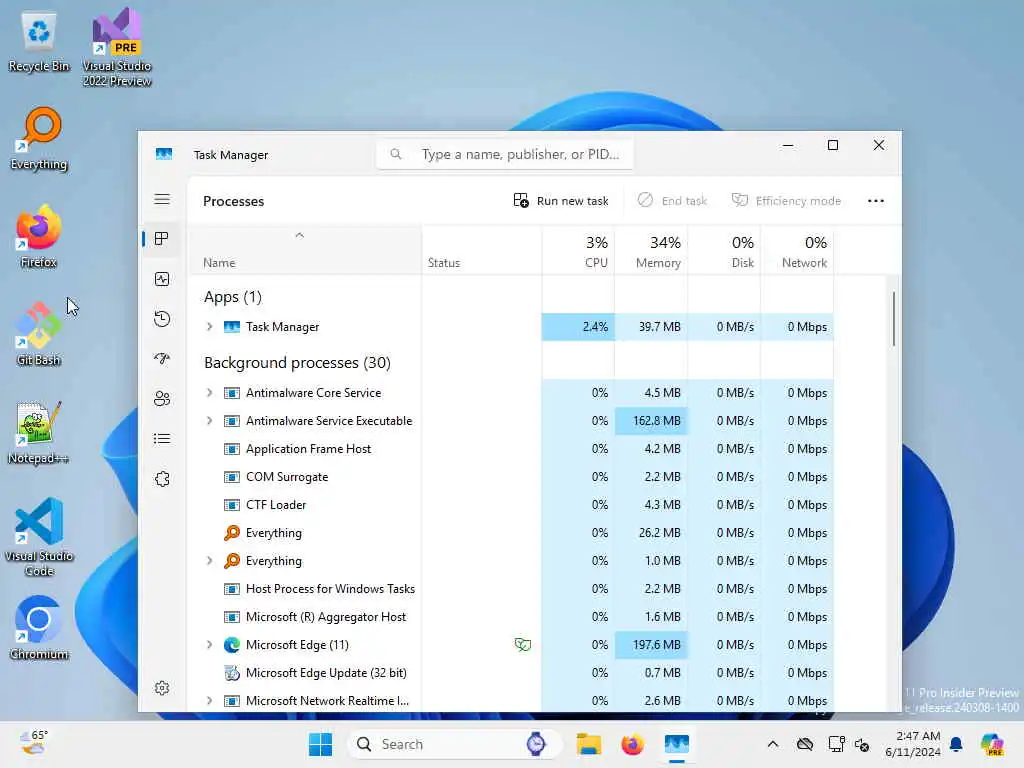Open the App history page in sidebar
Image resolution: width=1024 pixels, height=768 pixels.
pos(162,319)
